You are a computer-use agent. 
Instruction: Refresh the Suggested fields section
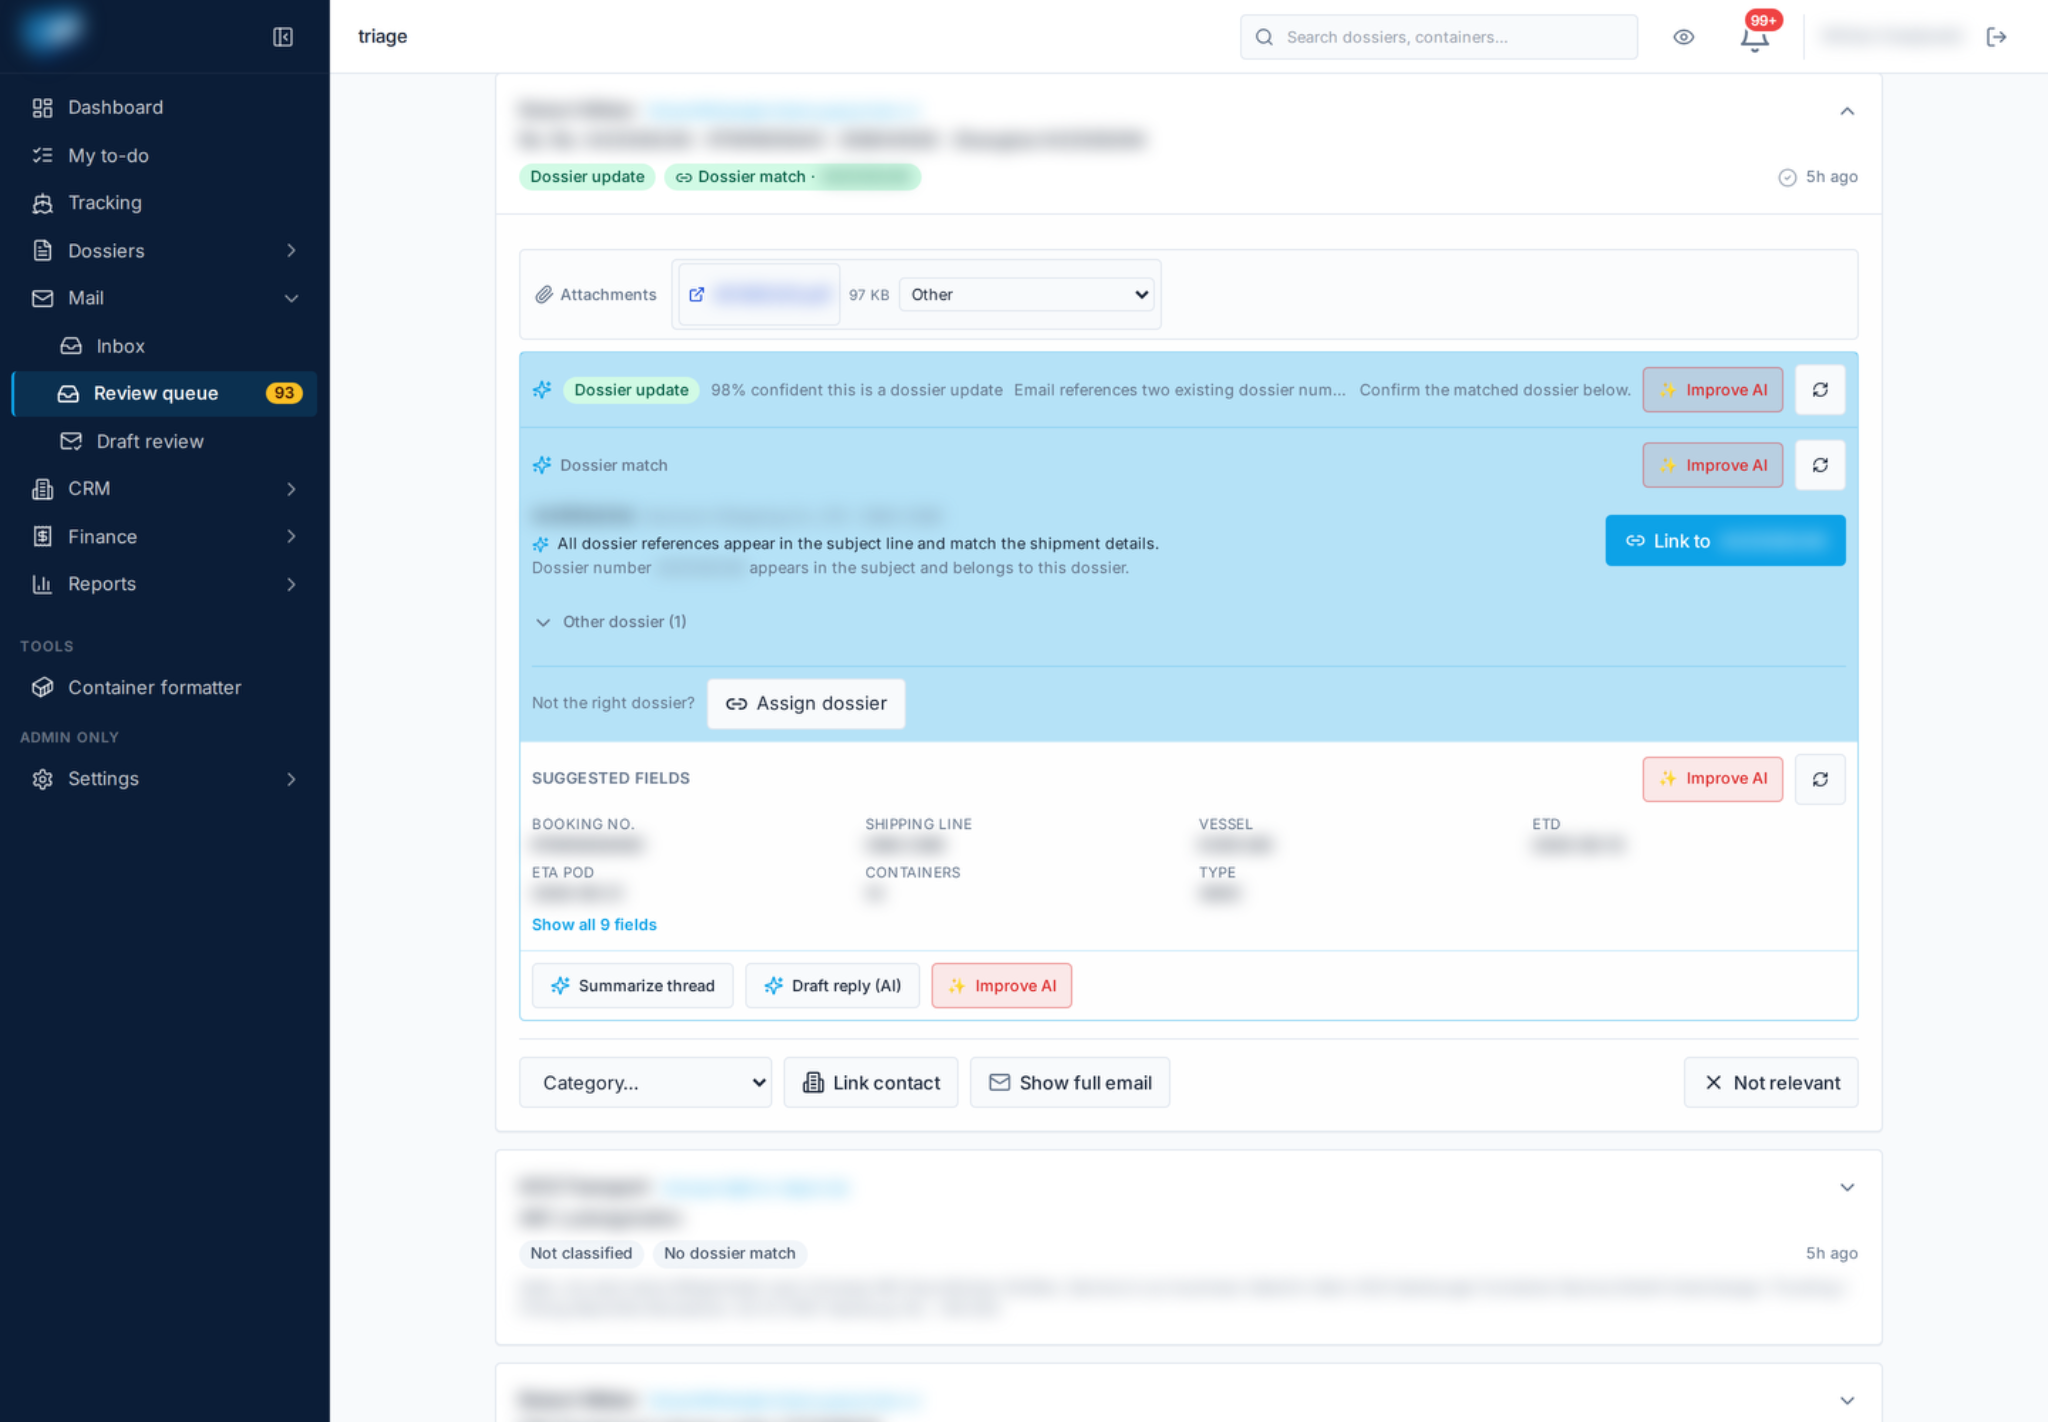[1820, 779]
